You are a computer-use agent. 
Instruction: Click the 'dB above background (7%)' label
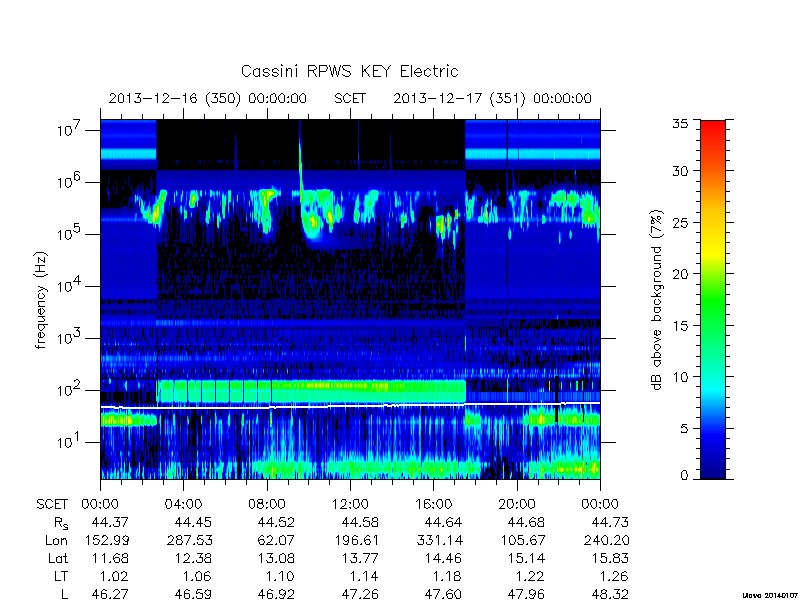(x=657, y=300)
